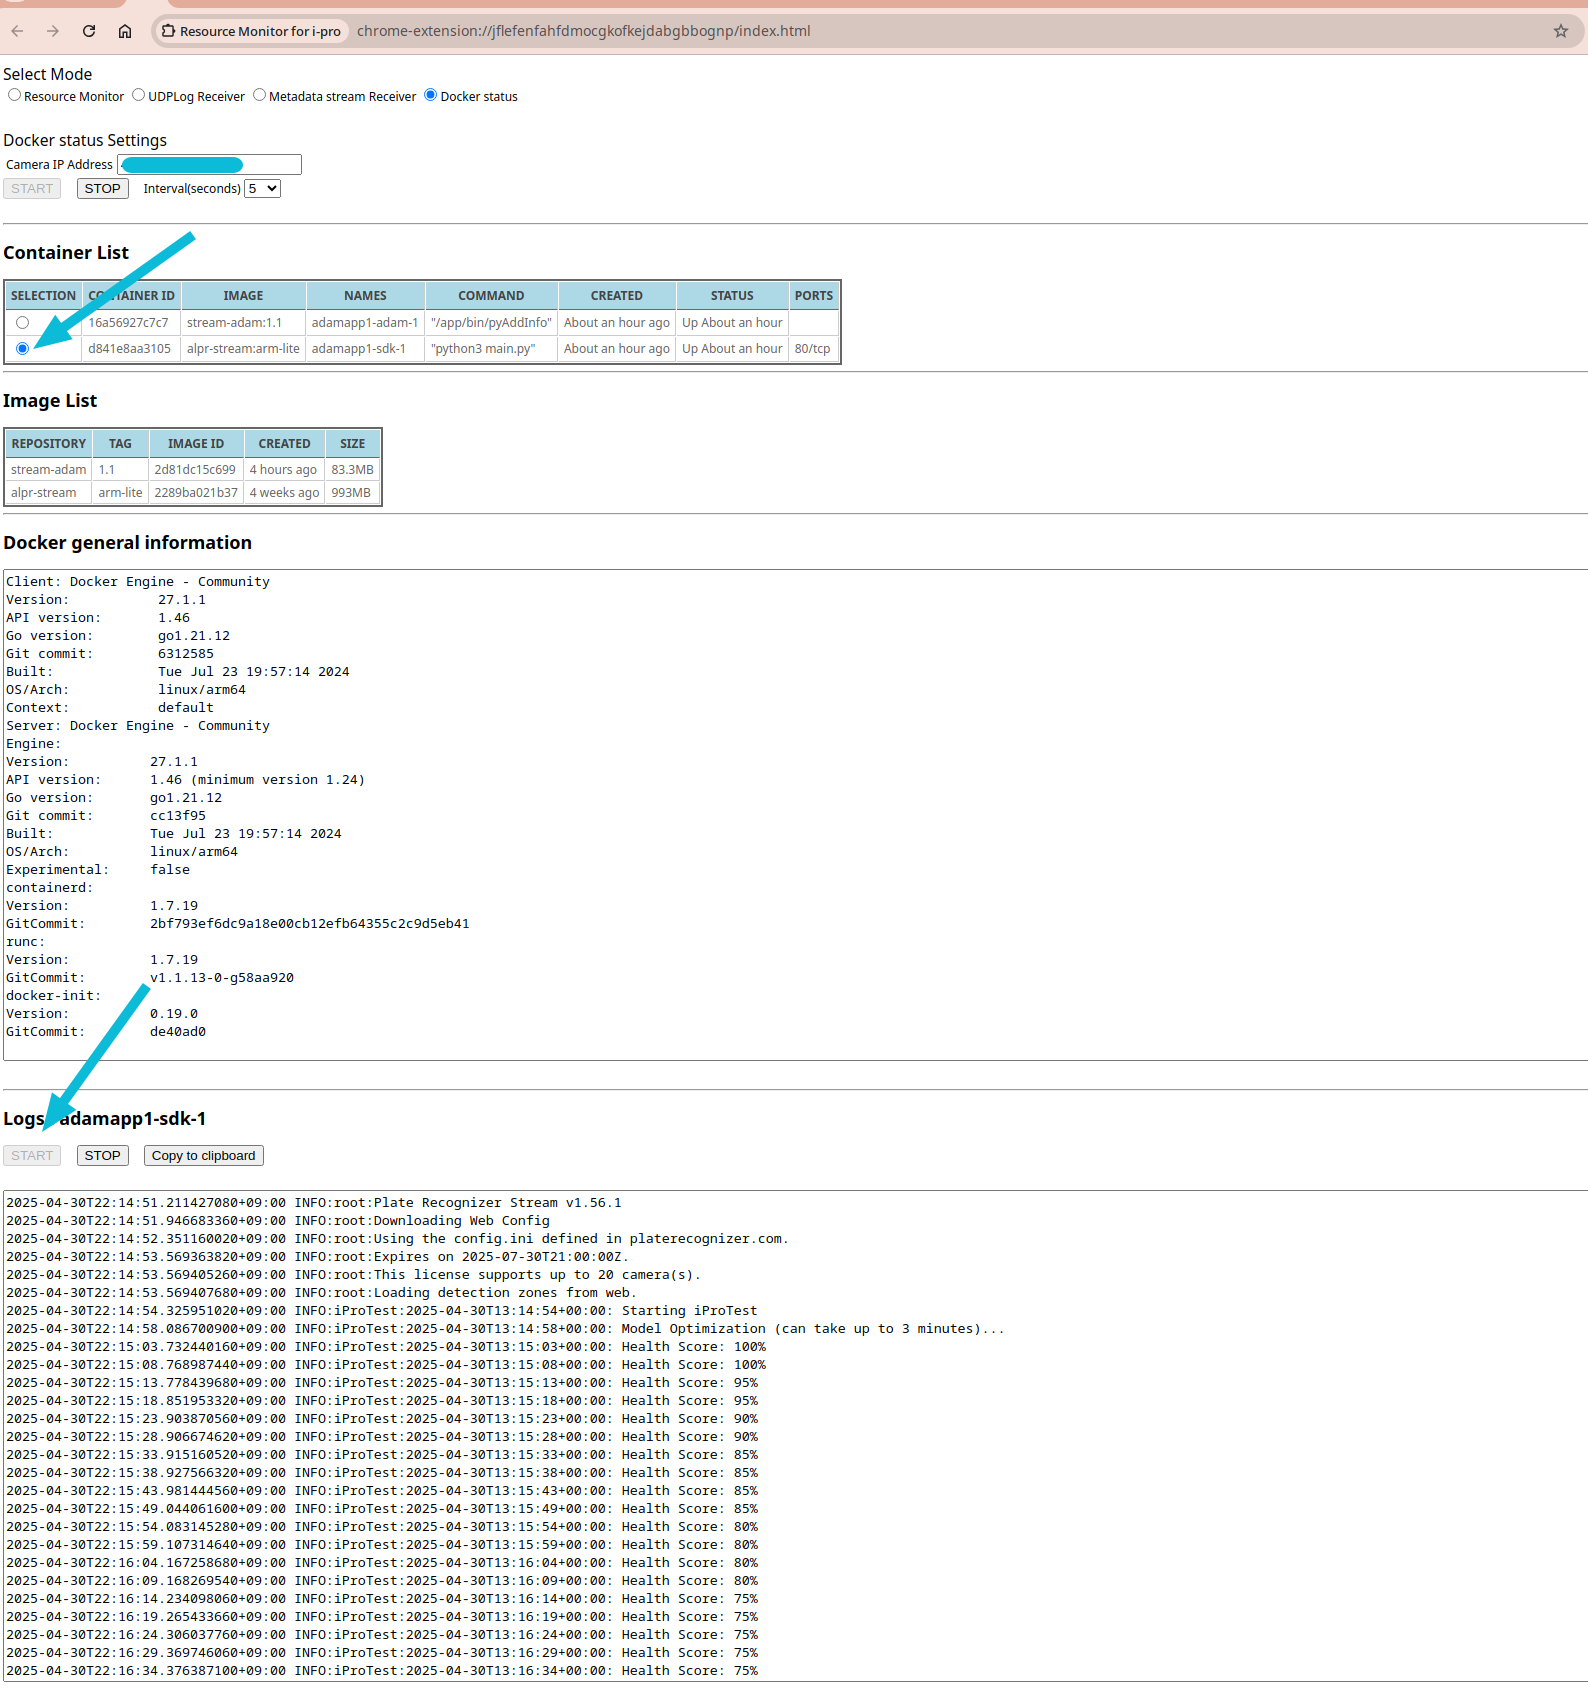Click the Camera IP Address field
The width and height of the screenshot is (1588, 1695).
click(209, 165)
